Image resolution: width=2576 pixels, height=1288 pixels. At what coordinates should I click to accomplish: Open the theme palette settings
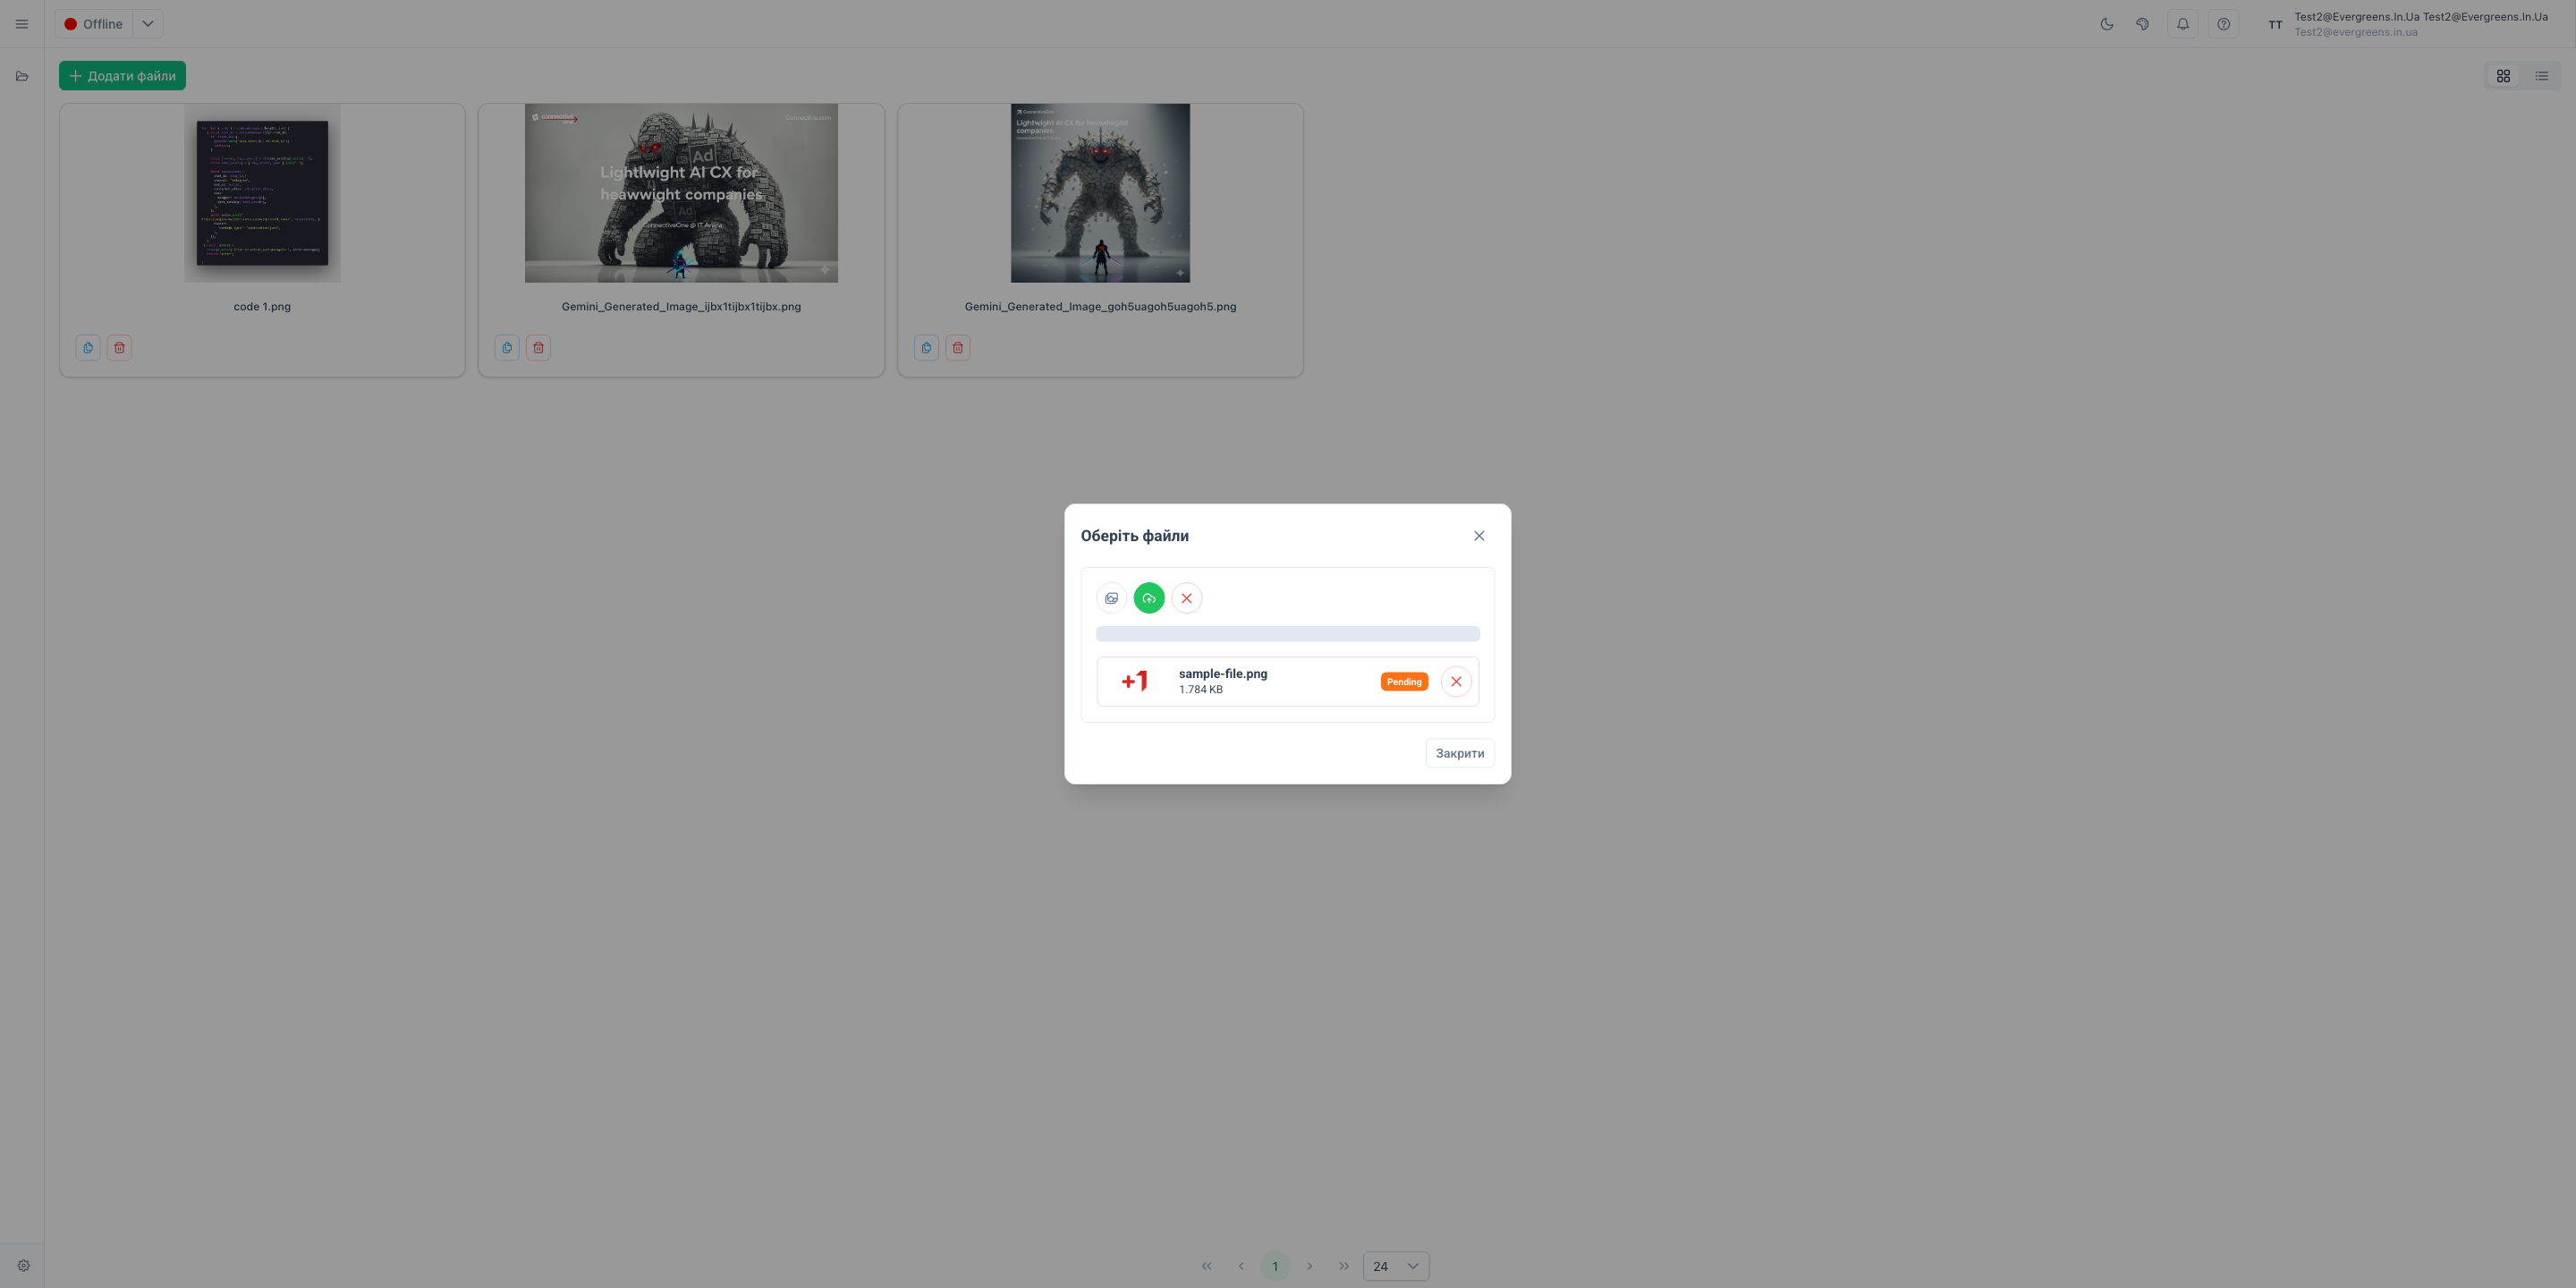pos(2144,23)
